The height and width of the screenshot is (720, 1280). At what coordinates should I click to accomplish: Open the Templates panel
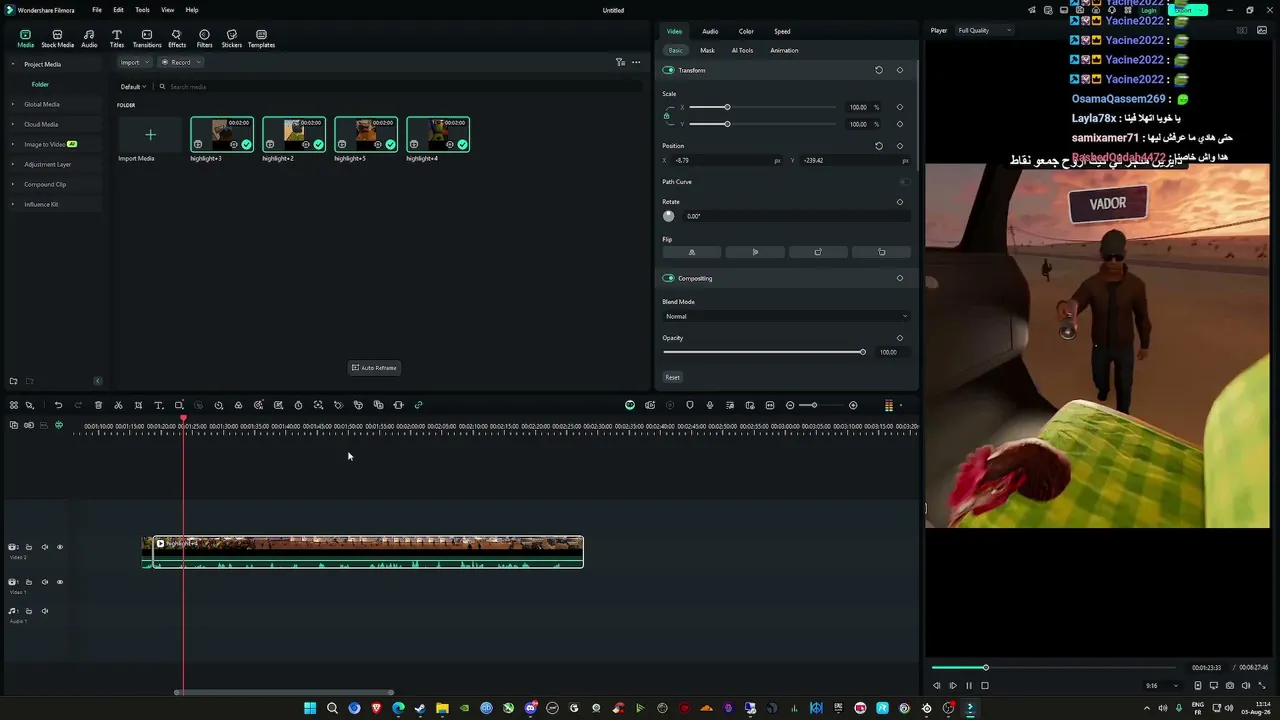pos(261,39)
